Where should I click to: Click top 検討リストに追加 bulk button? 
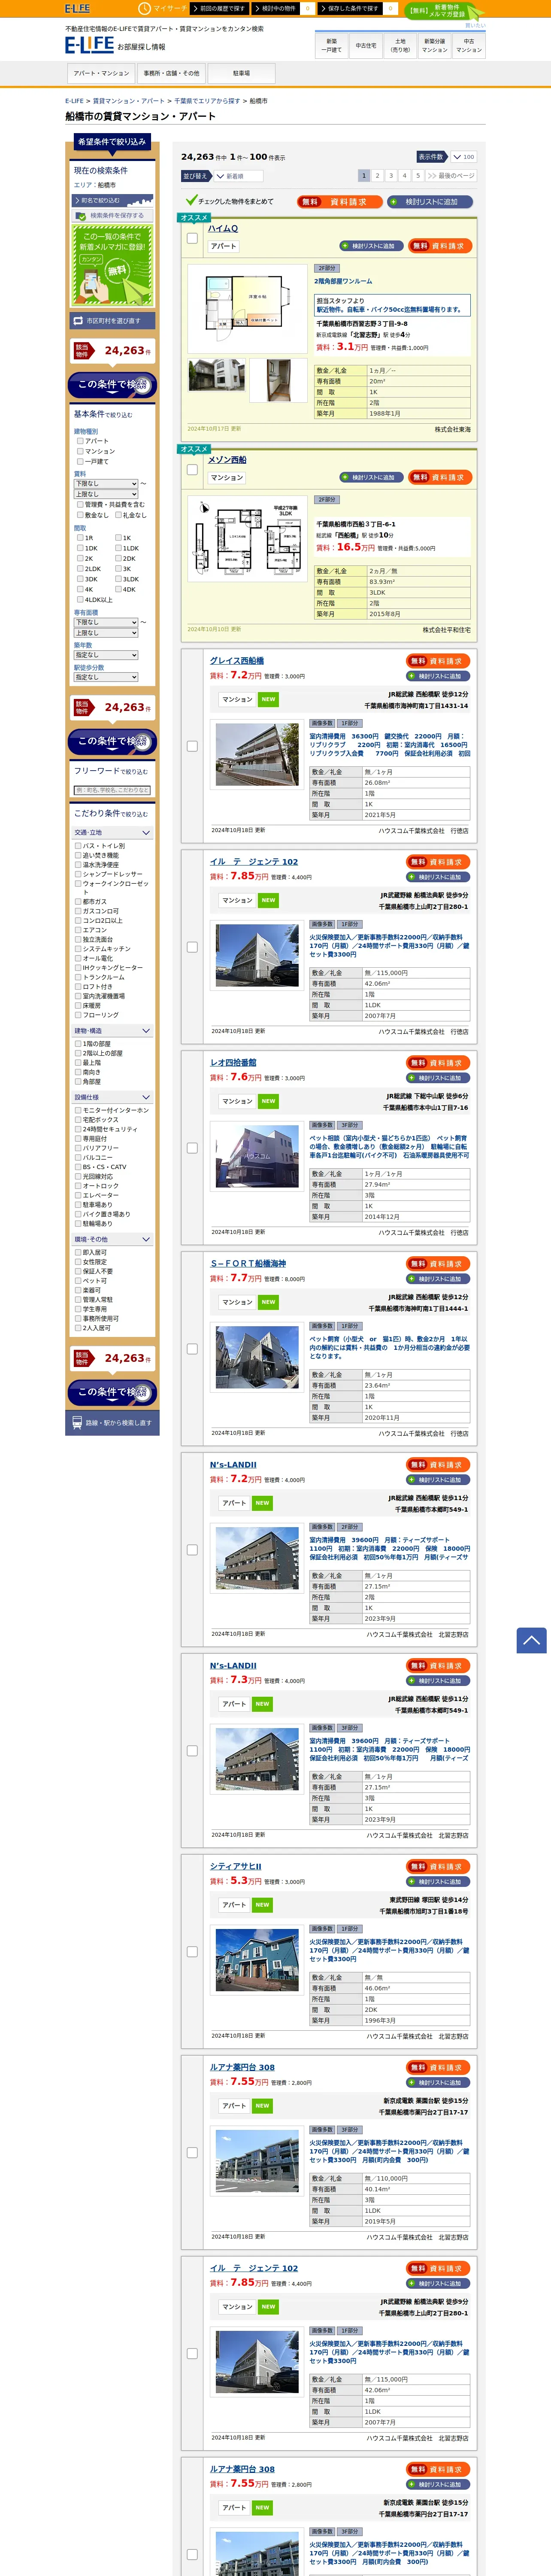click(x=431, y=201)
